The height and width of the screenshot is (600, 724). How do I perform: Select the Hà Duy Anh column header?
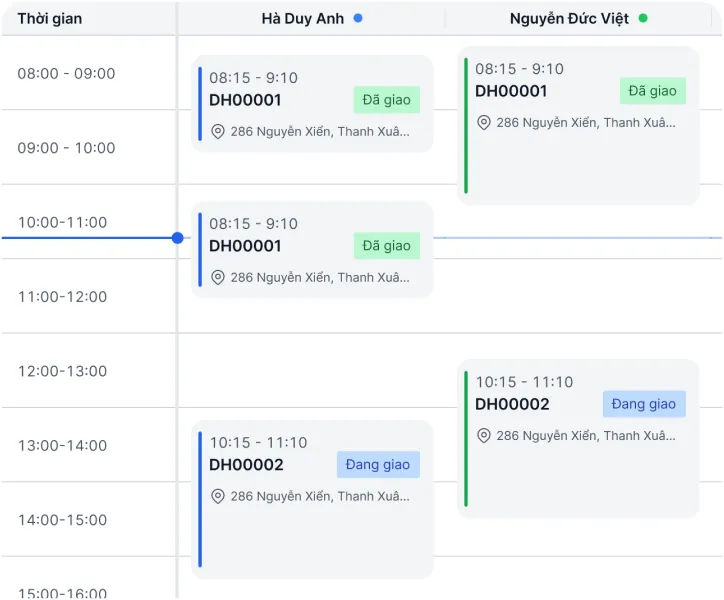click(x=303, y=19)
